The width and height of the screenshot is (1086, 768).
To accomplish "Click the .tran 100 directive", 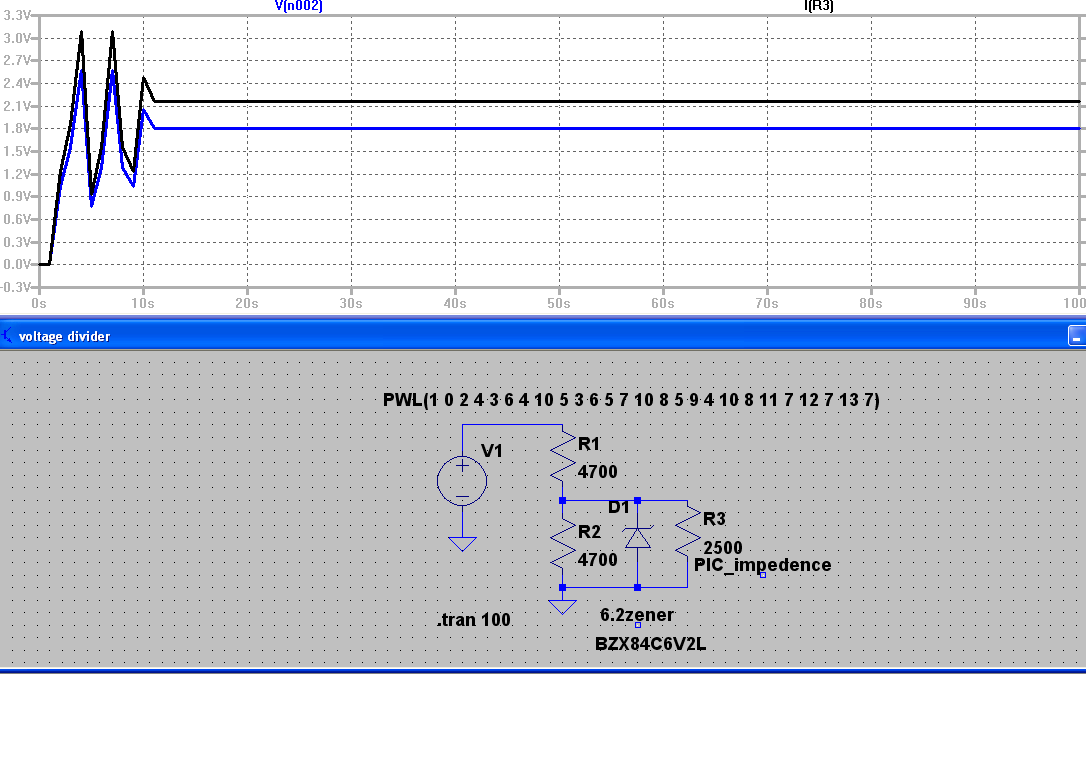I will coord(474,619).
